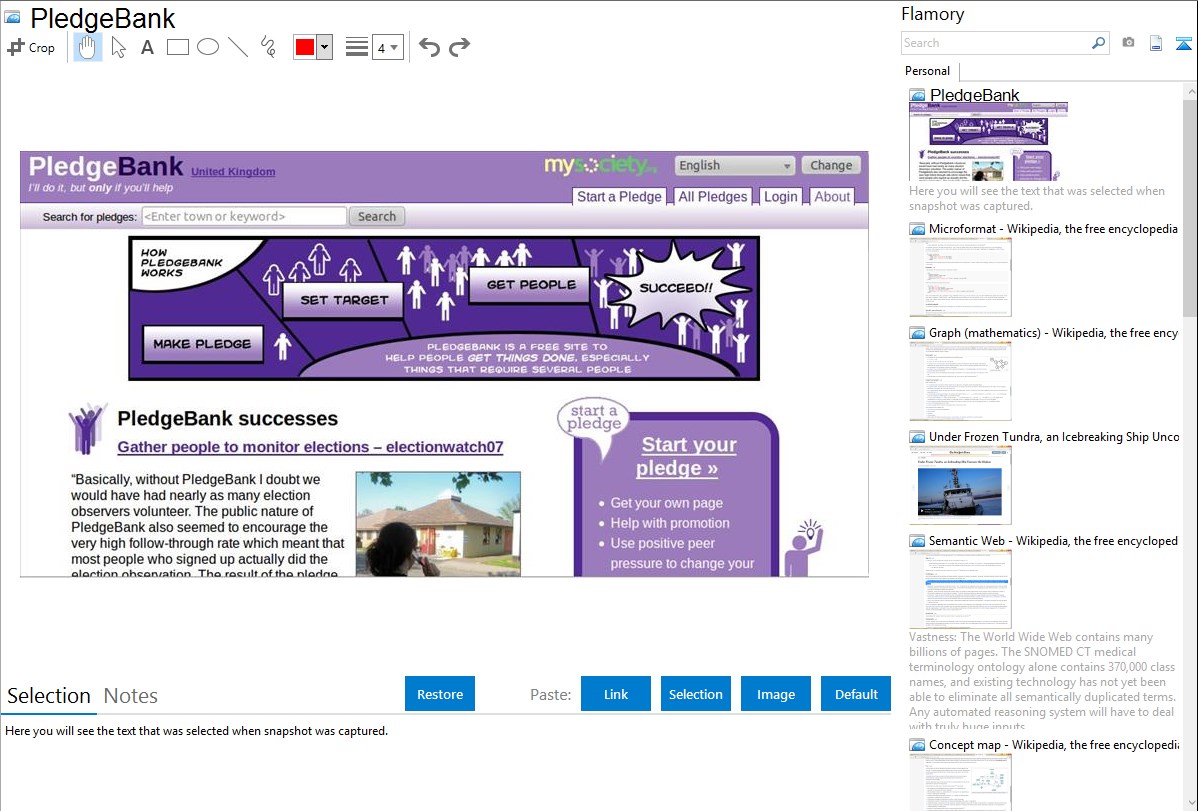Click the icon beside the Microformat entry
Image resolution: width=1198 pixels, height=811 pixels.
point(917,229)
